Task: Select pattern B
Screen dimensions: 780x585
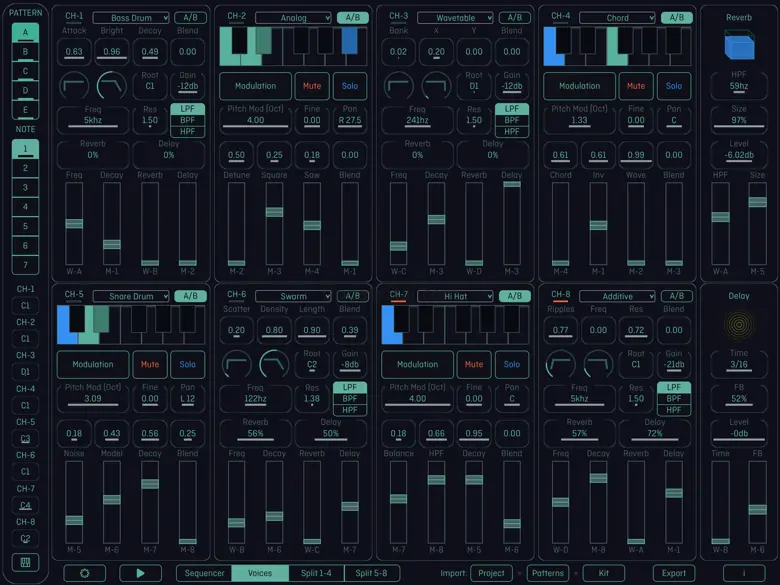Action: (25, 52)
